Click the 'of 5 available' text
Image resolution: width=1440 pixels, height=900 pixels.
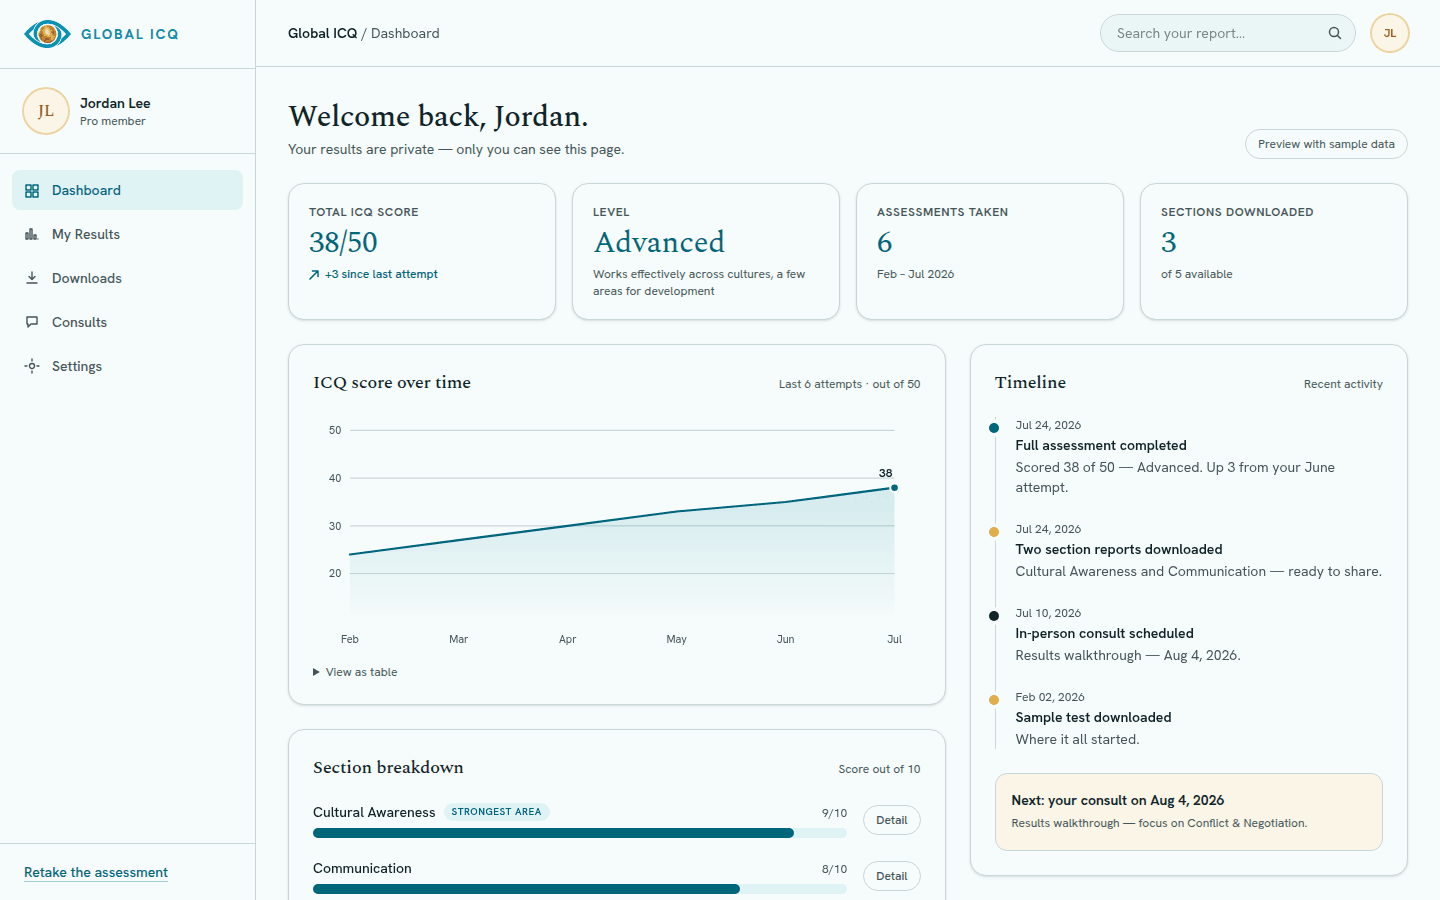click(1197, 274)
